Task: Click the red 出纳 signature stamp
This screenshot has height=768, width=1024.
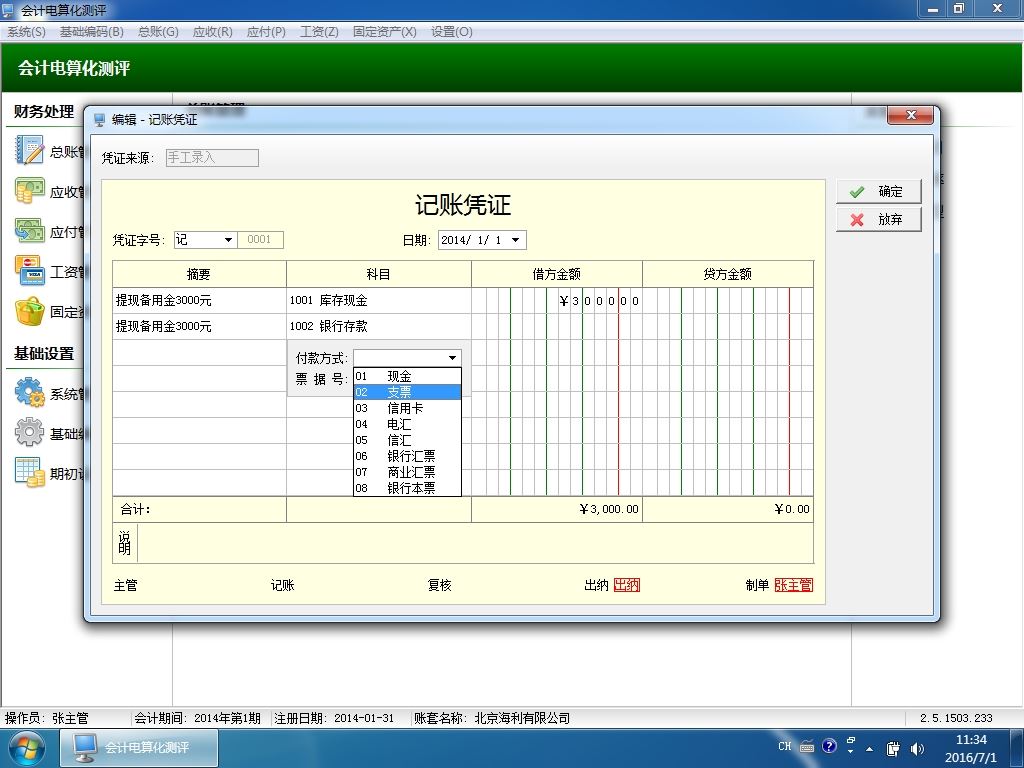Action: pyautogui.click(x=627, y=585)
